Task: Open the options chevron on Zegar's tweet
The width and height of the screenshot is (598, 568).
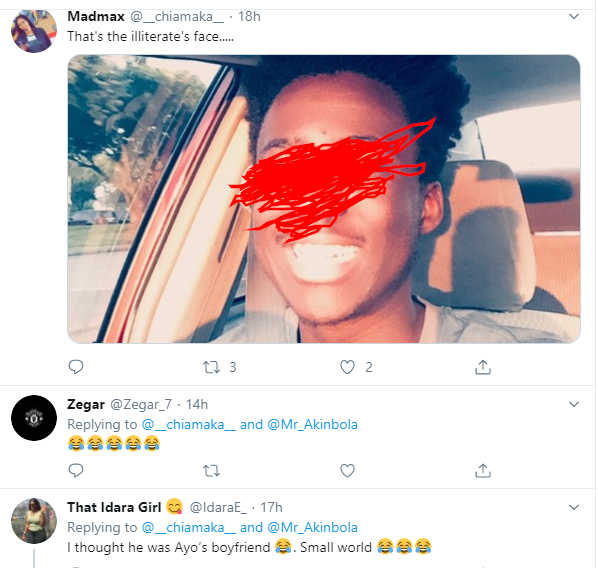Action: (x=574, y=404)
